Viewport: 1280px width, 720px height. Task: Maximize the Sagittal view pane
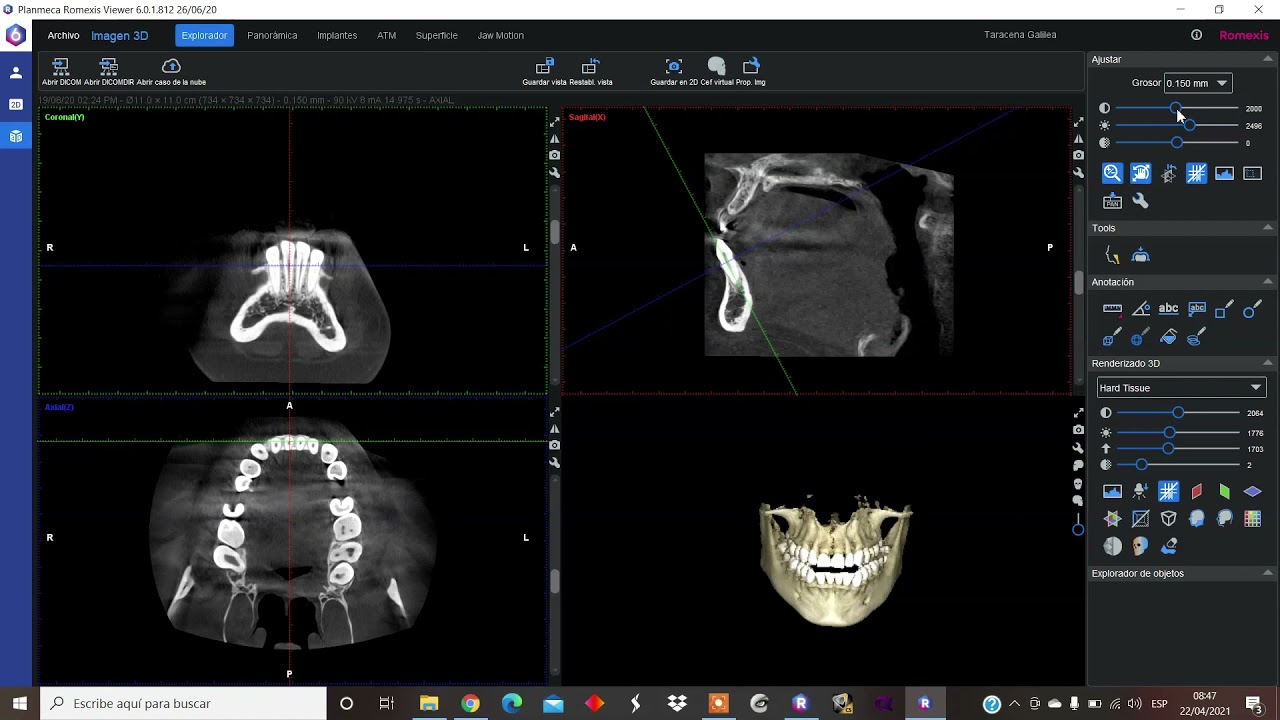click(1078, 122)
